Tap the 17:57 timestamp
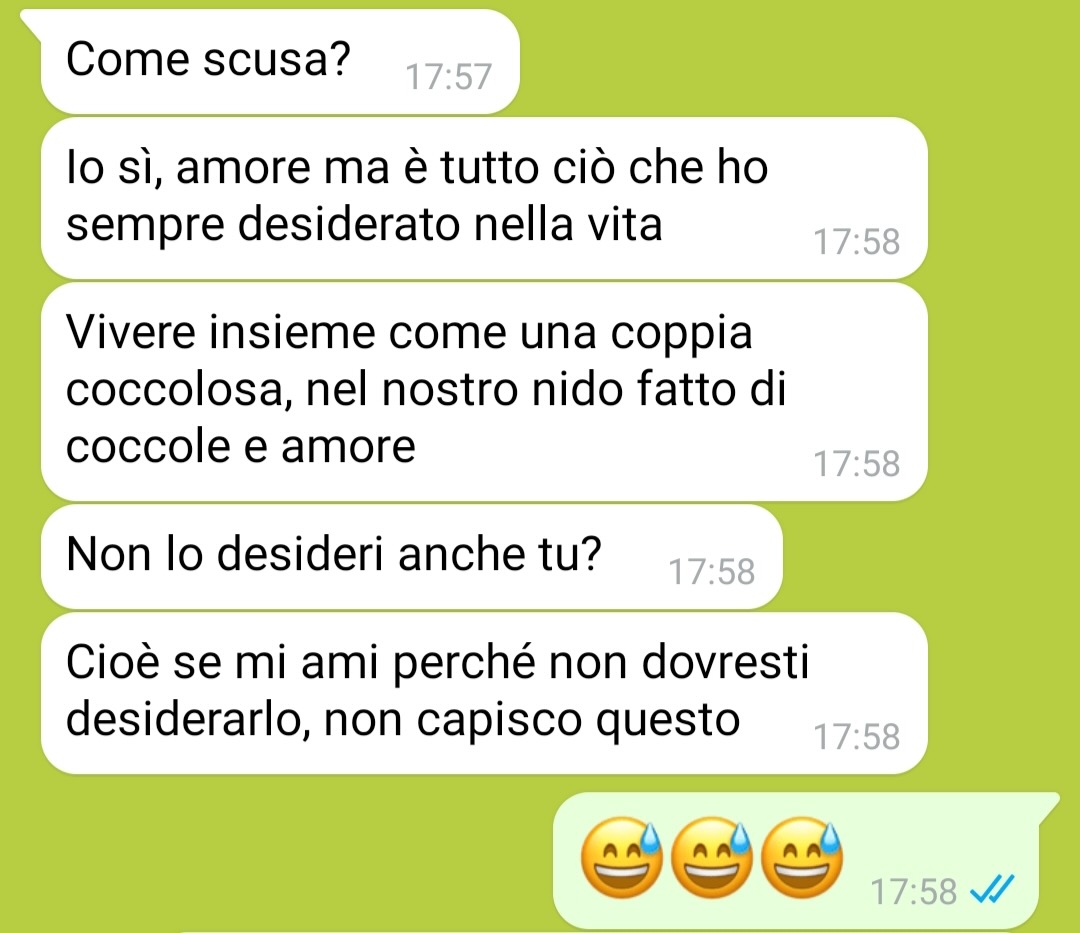 click(448, 76)
